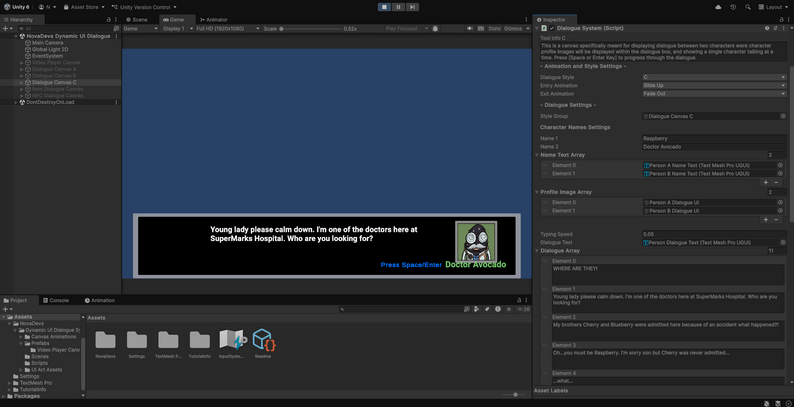Screen dimensions: 794x407
Task: Remove element from Name Text Array
Action: [x=776, y=182]
